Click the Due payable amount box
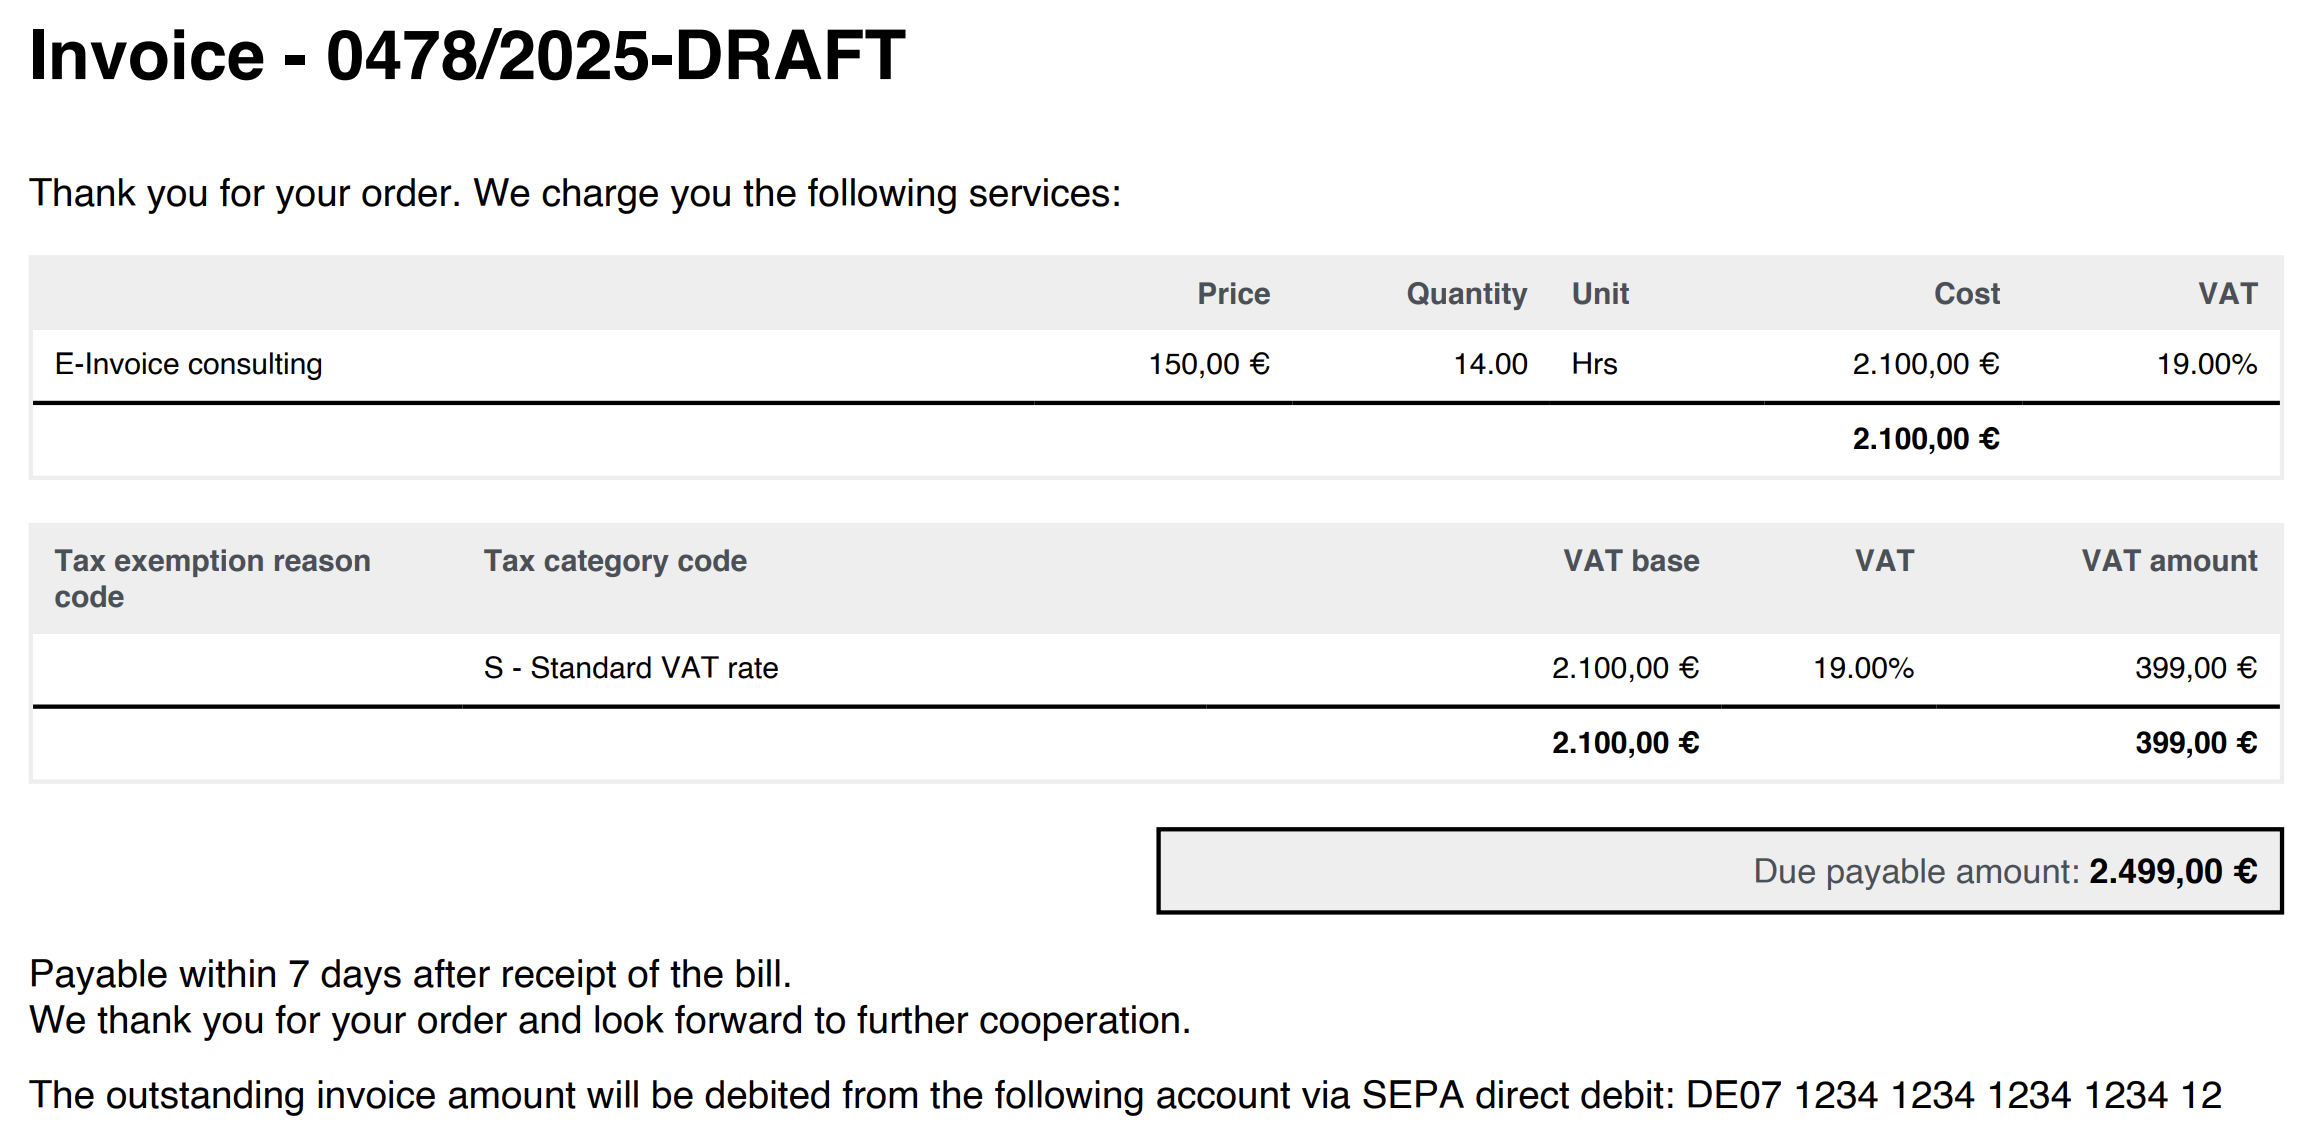 tap(1718, 871)
